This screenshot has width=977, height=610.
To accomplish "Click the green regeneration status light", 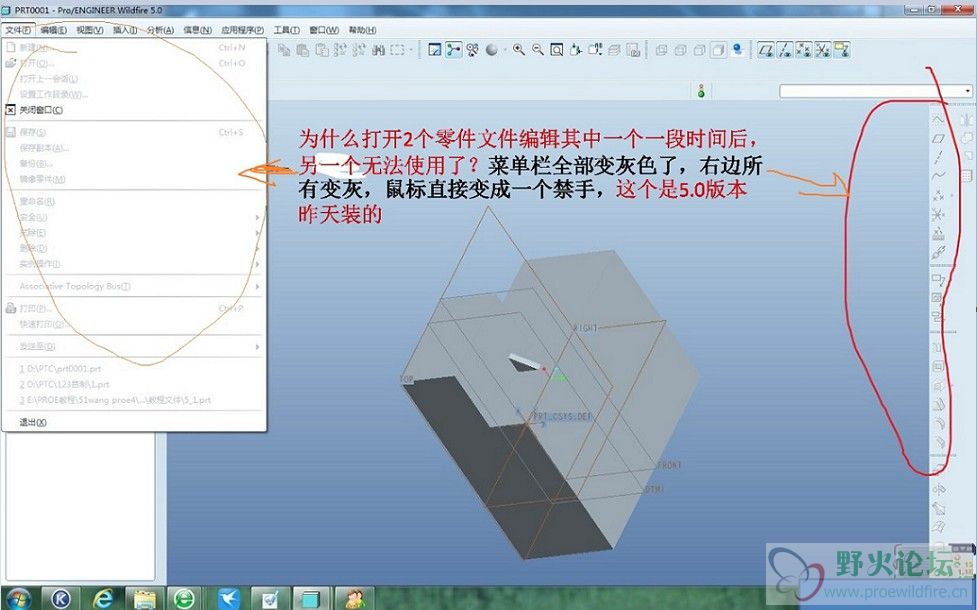I will 701,92.
